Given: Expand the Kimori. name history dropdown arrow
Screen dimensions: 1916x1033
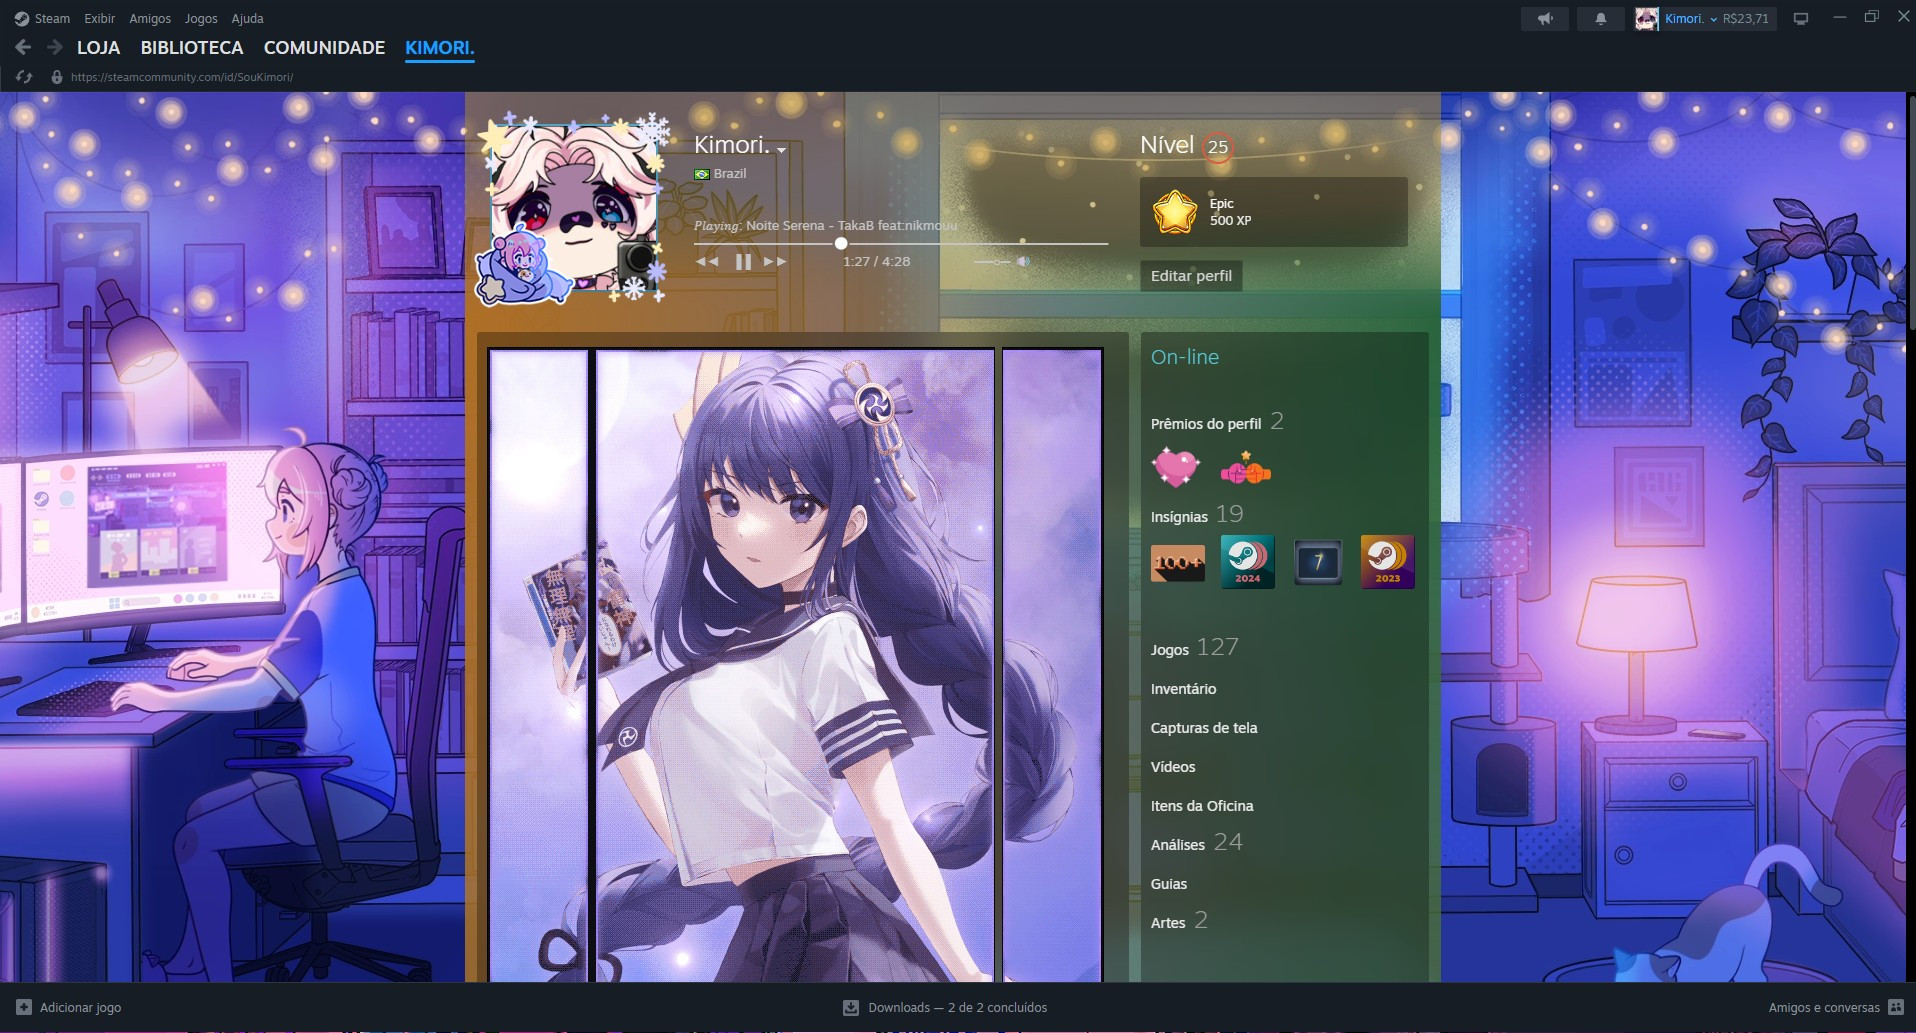Looking at the screenshot, I should (x=781, y=150).
